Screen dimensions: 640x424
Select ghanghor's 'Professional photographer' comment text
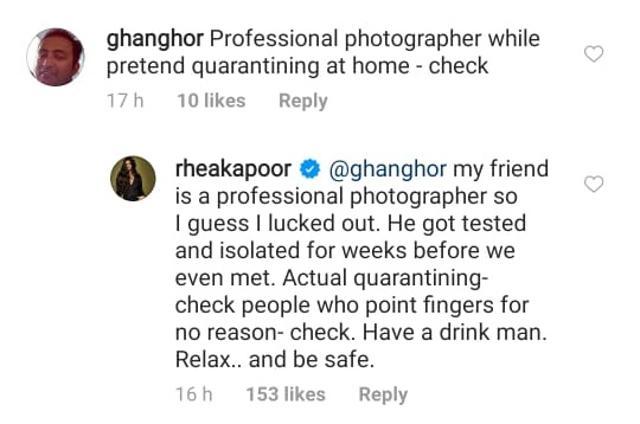pyautogui.click(x=323, y=53)
